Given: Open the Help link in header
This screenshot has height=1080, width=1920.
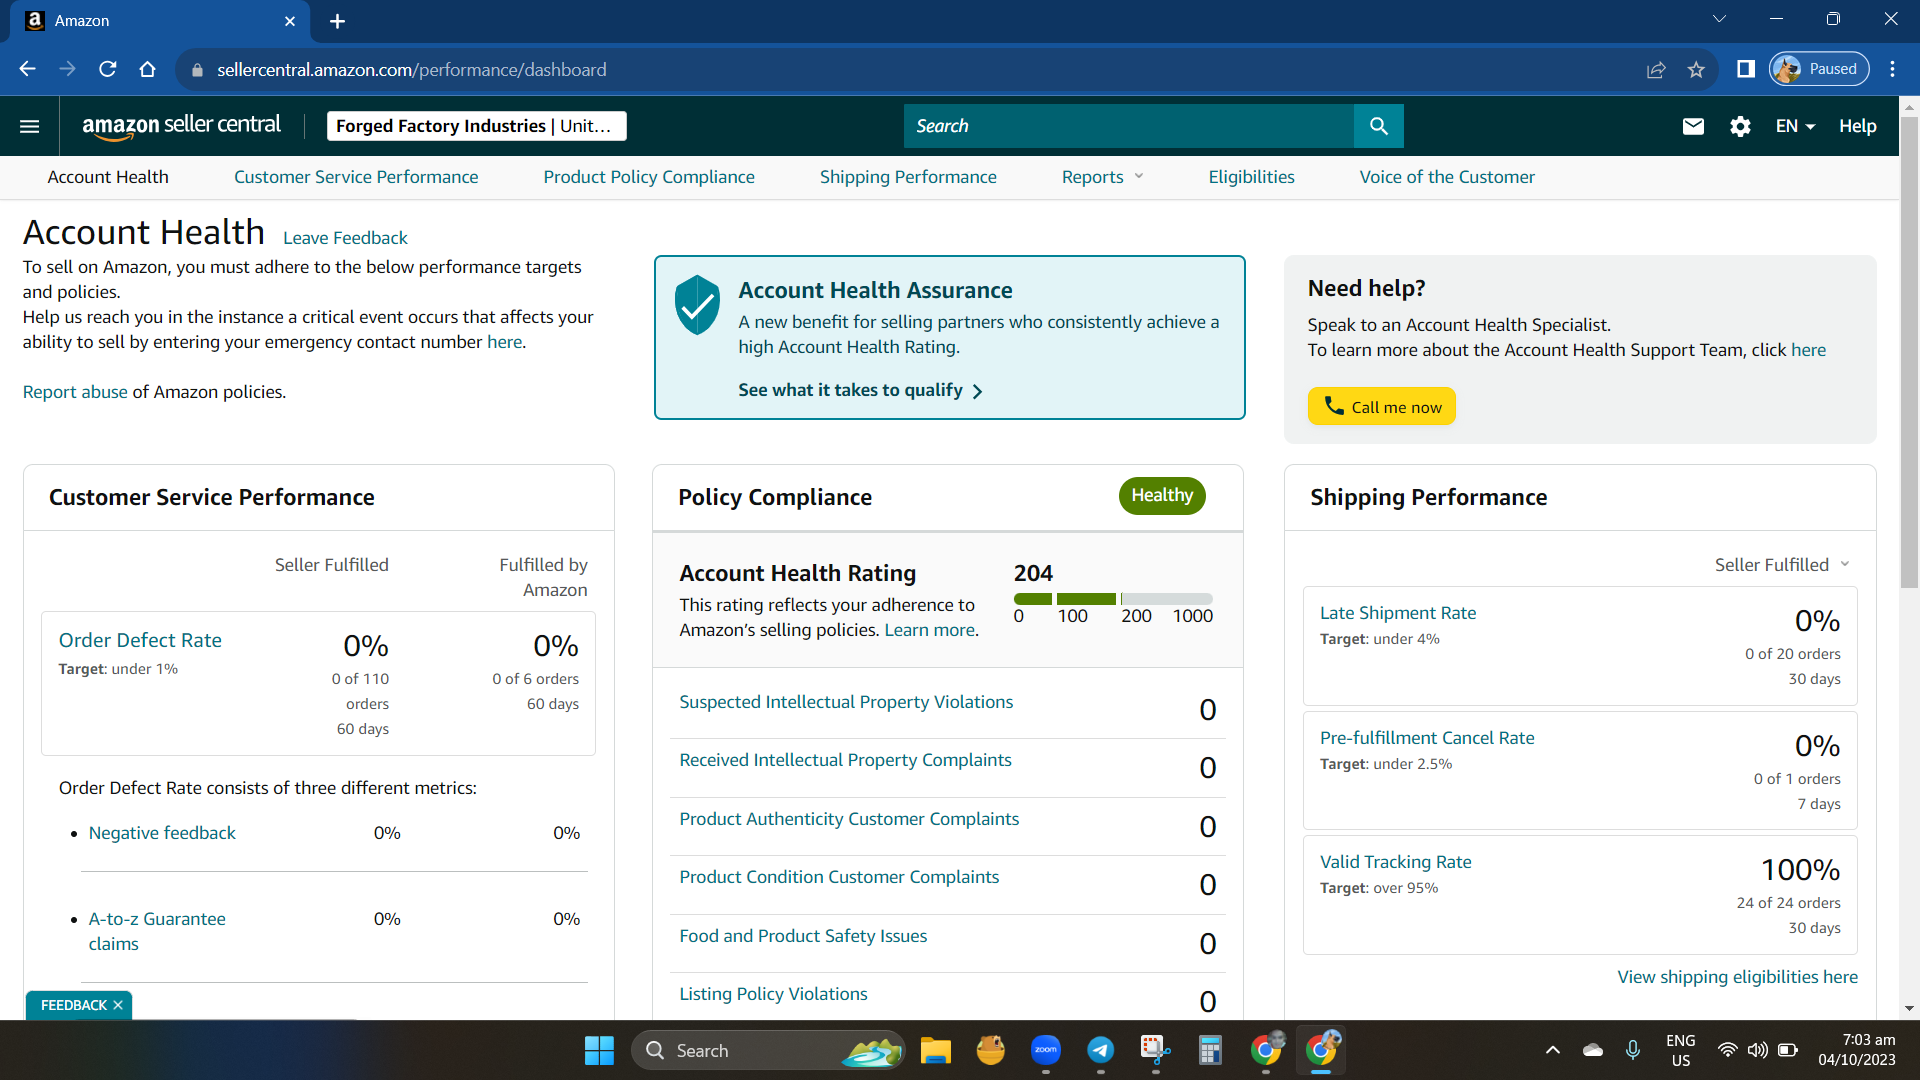Looking at the screenshot, I should (1857, 126).
